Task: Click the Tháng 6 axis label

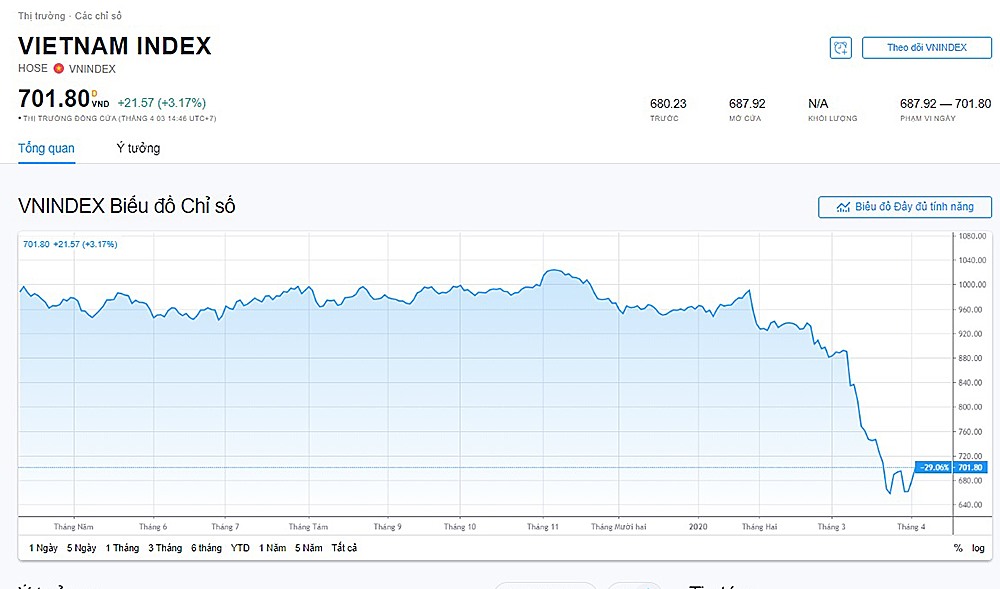Action: [x=153, y=527]
